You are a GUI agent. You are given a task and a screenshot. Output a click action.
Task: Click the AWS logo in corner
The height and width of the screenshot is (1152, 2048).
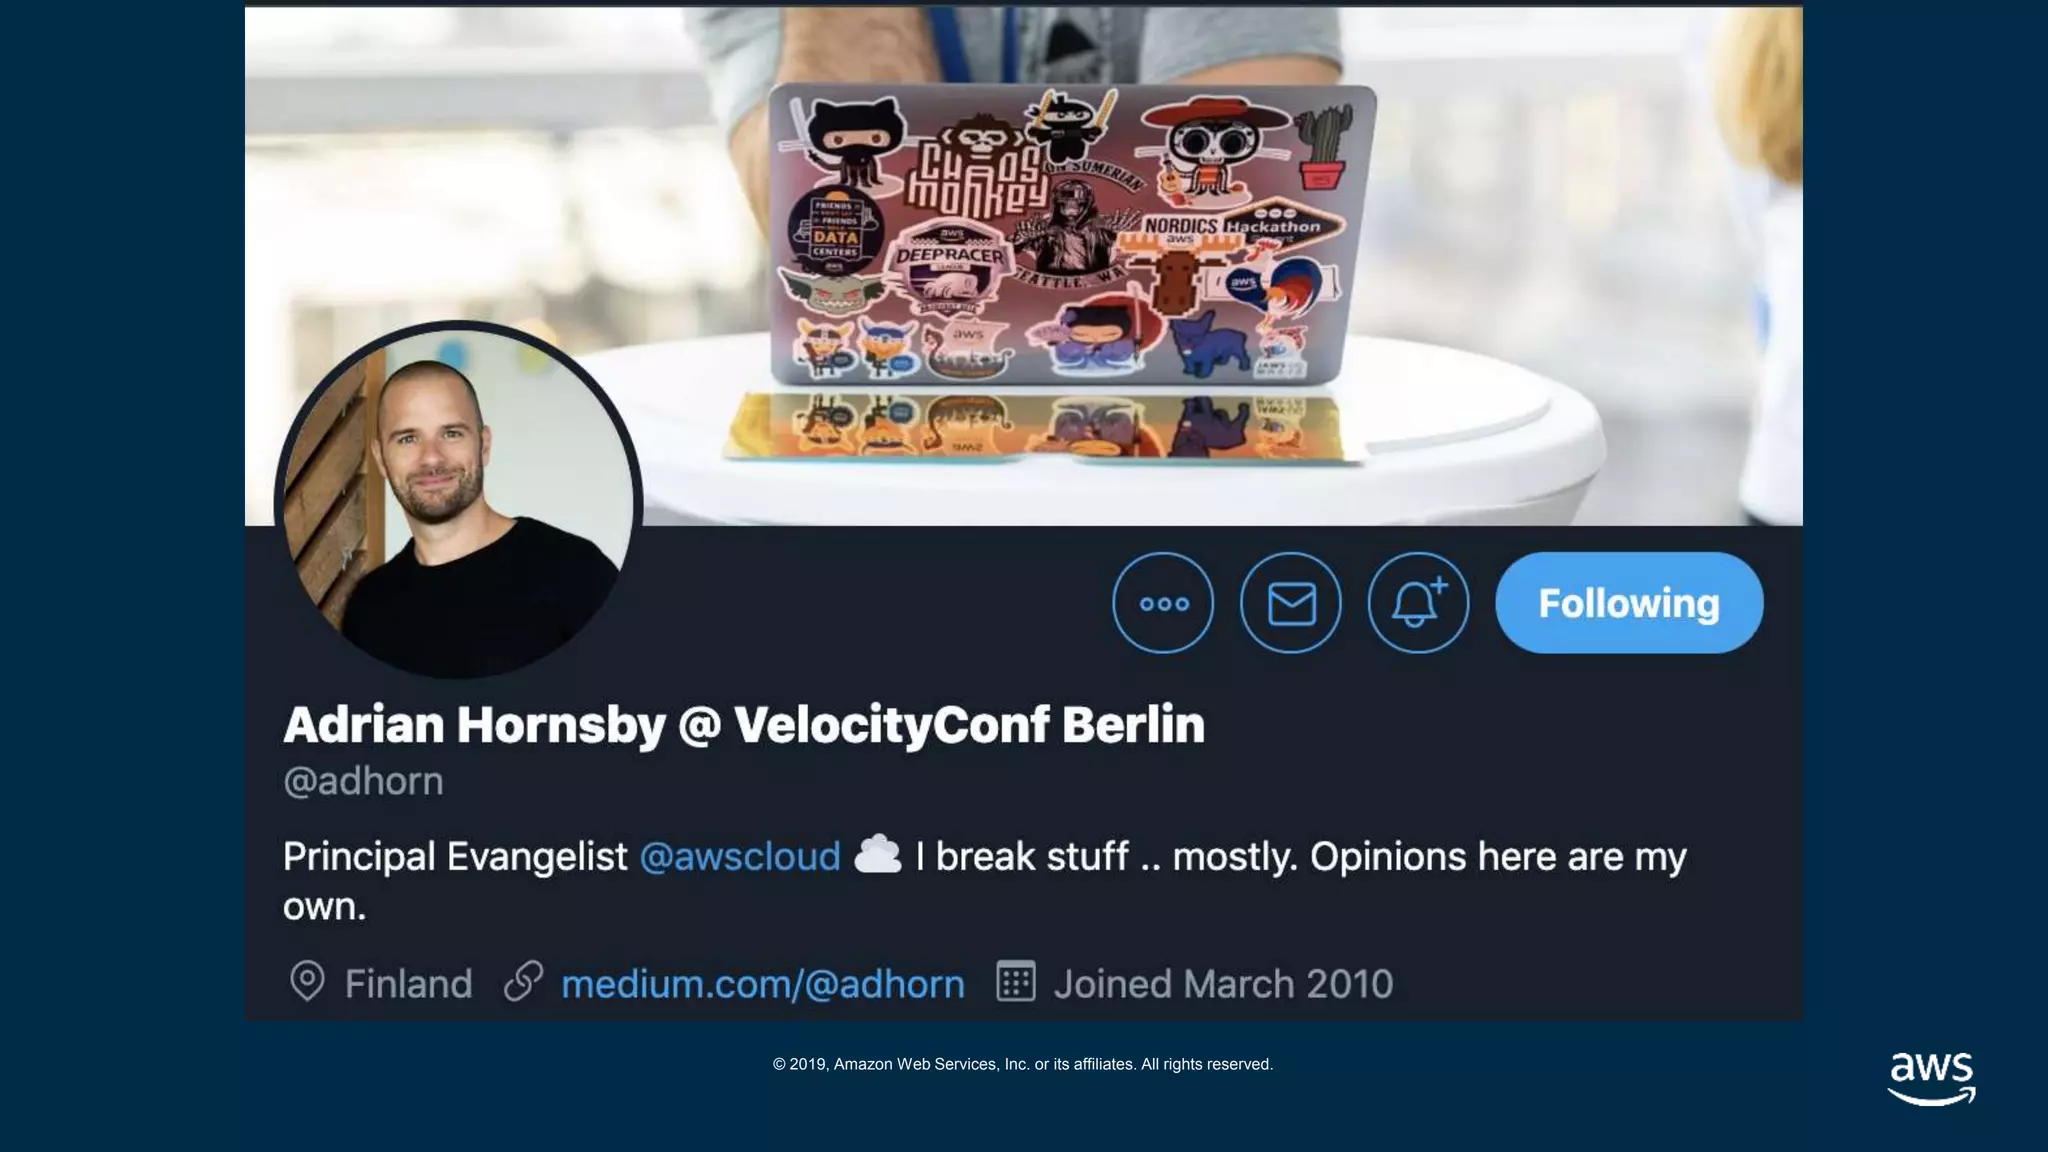point(1931,1078)
